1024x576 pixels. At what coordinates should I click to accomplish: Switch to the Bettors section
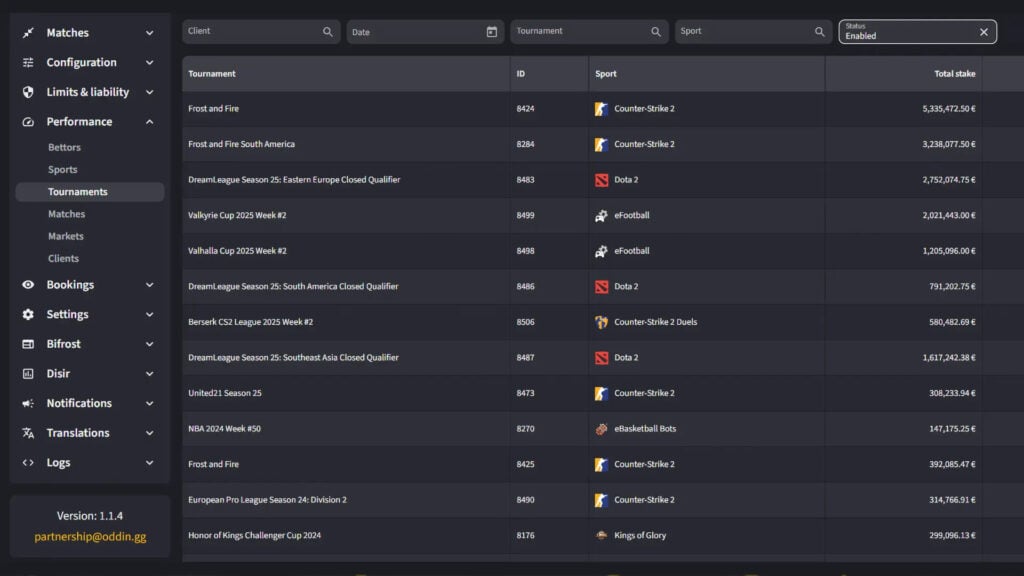[66, 147]
